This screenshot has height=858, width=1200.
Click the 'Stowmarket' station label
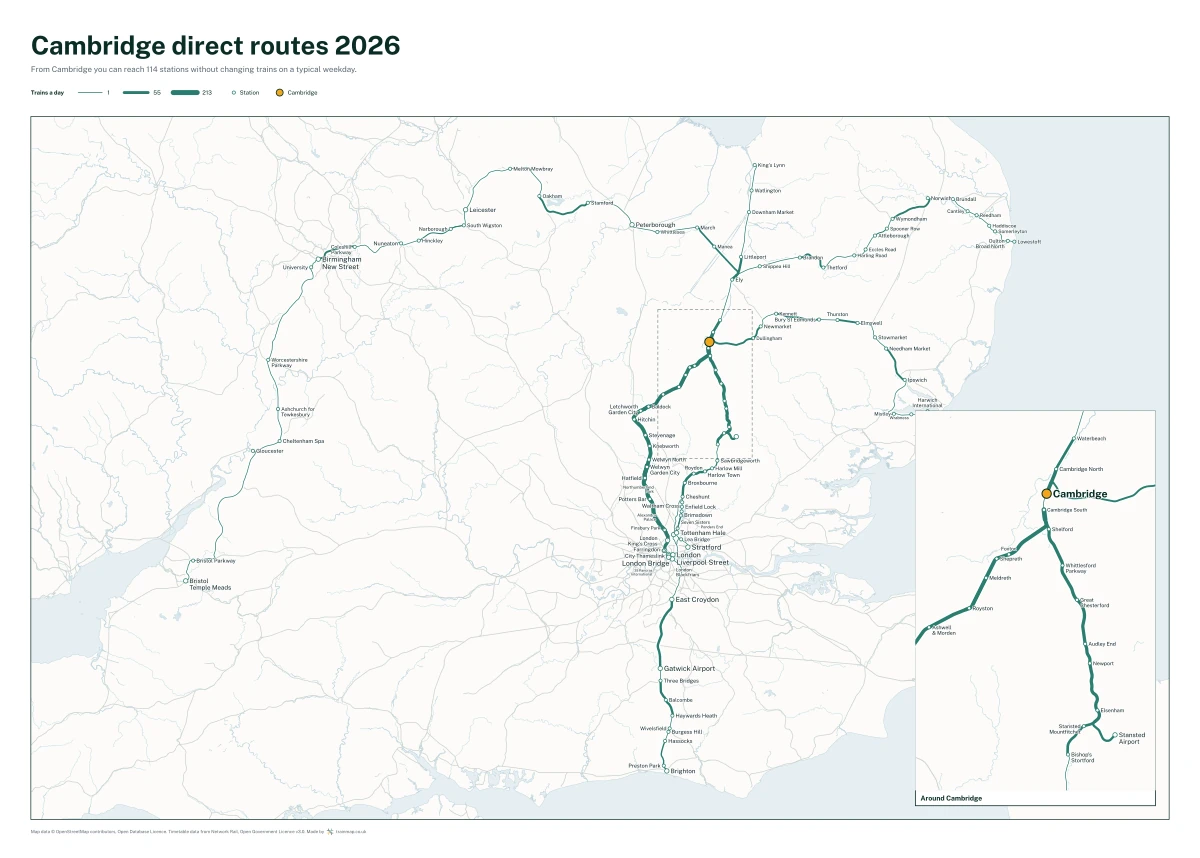click(x=893, y=337)
